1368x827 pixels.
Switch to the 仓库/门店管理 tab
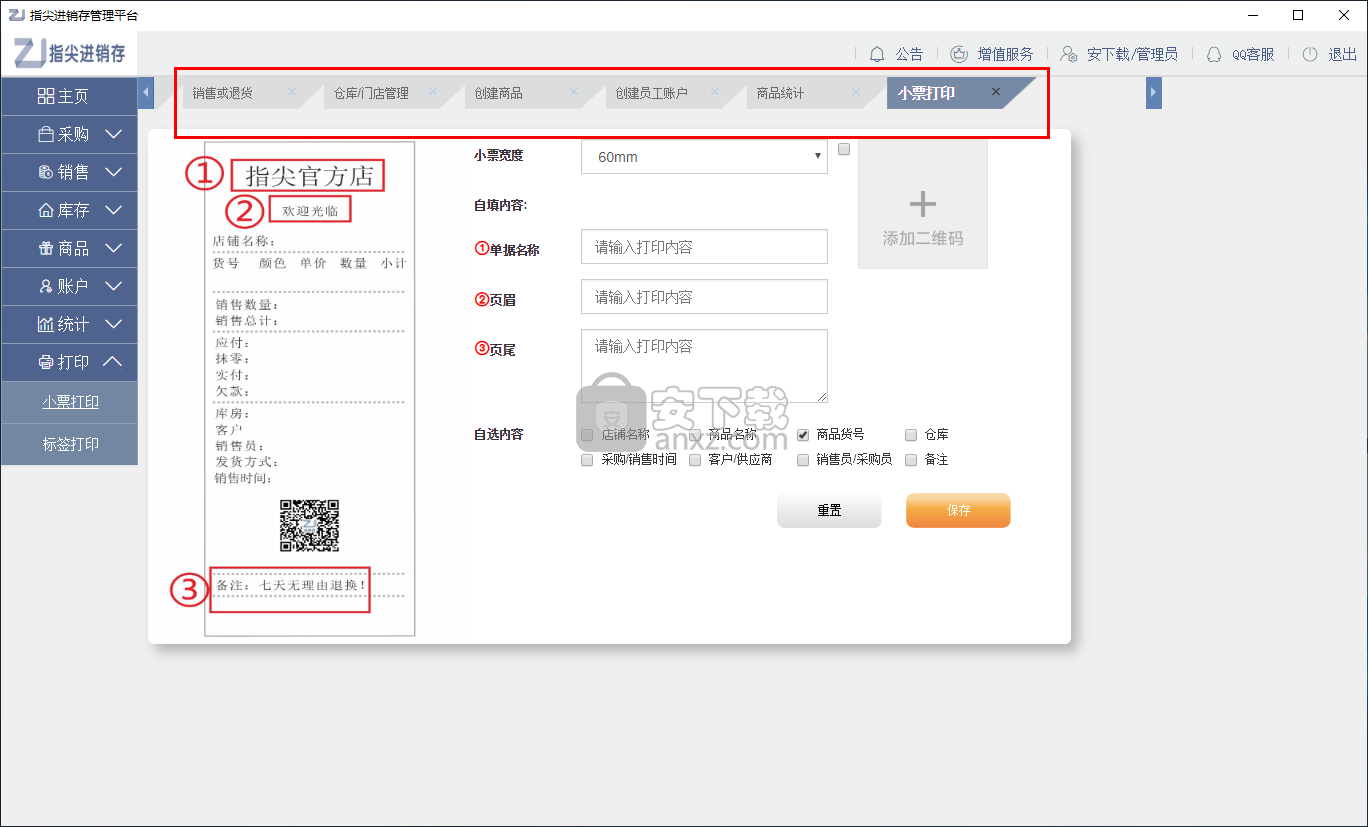pos(371,93)
